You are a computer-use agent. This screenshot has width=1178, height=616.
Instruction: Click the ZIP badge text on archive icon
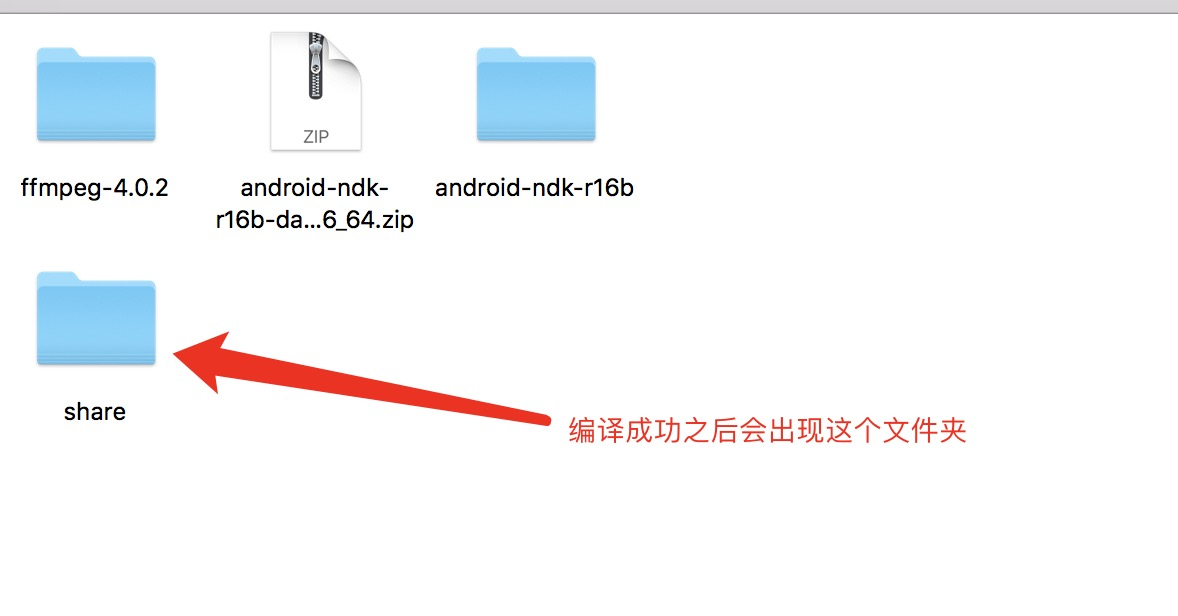click(x=316, y=137)
